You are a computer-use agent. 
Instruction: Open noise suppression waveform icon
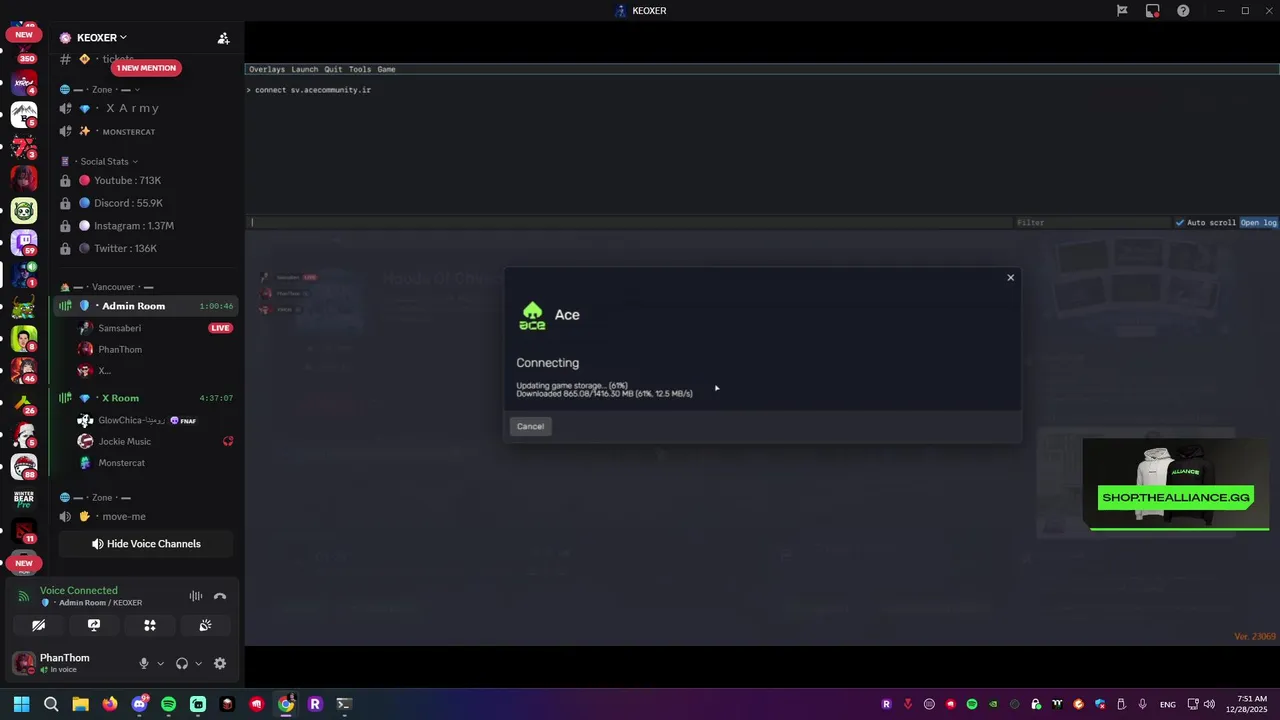click(196, 596)
